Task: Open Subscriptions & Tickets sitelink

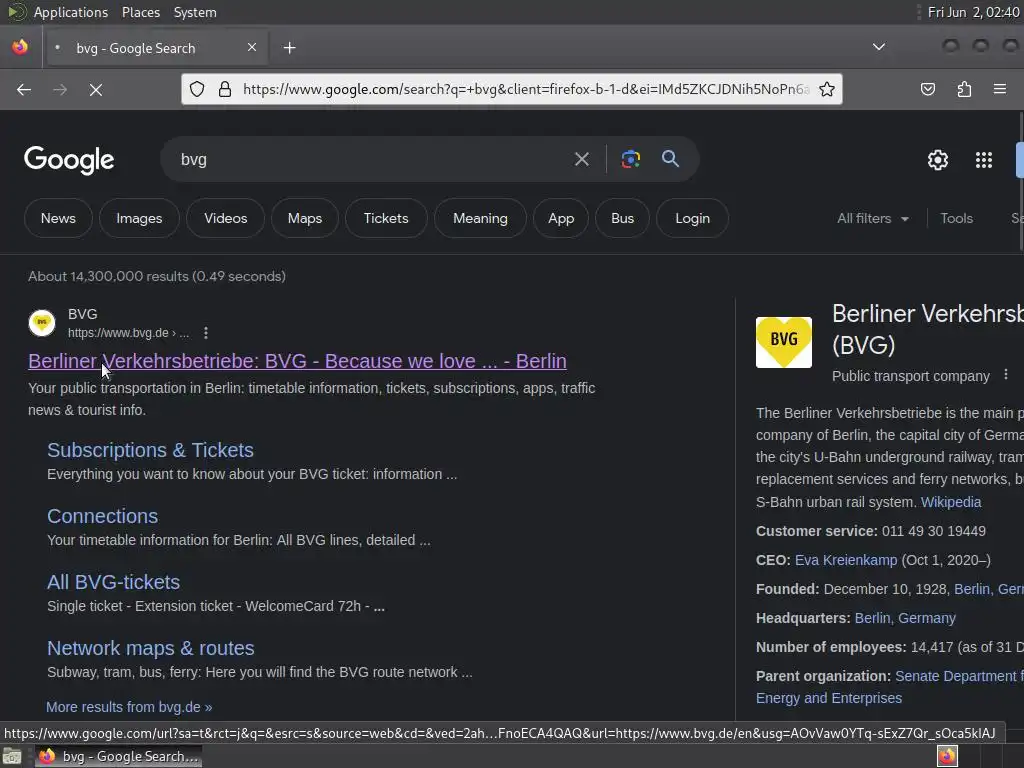Action: (150, 450)
